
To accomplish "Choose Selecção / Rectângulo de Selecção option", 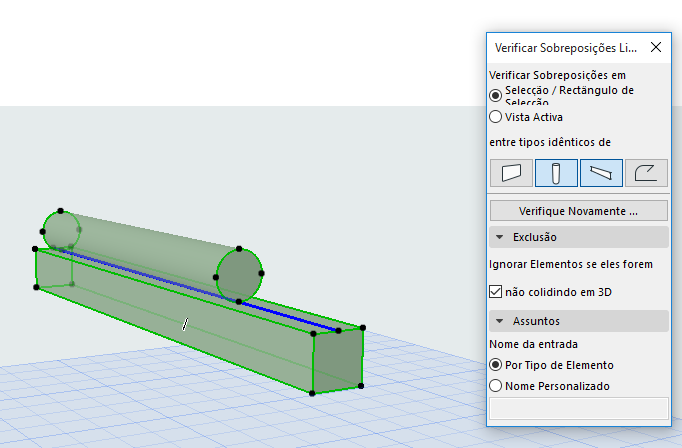I will pos(495,95).
